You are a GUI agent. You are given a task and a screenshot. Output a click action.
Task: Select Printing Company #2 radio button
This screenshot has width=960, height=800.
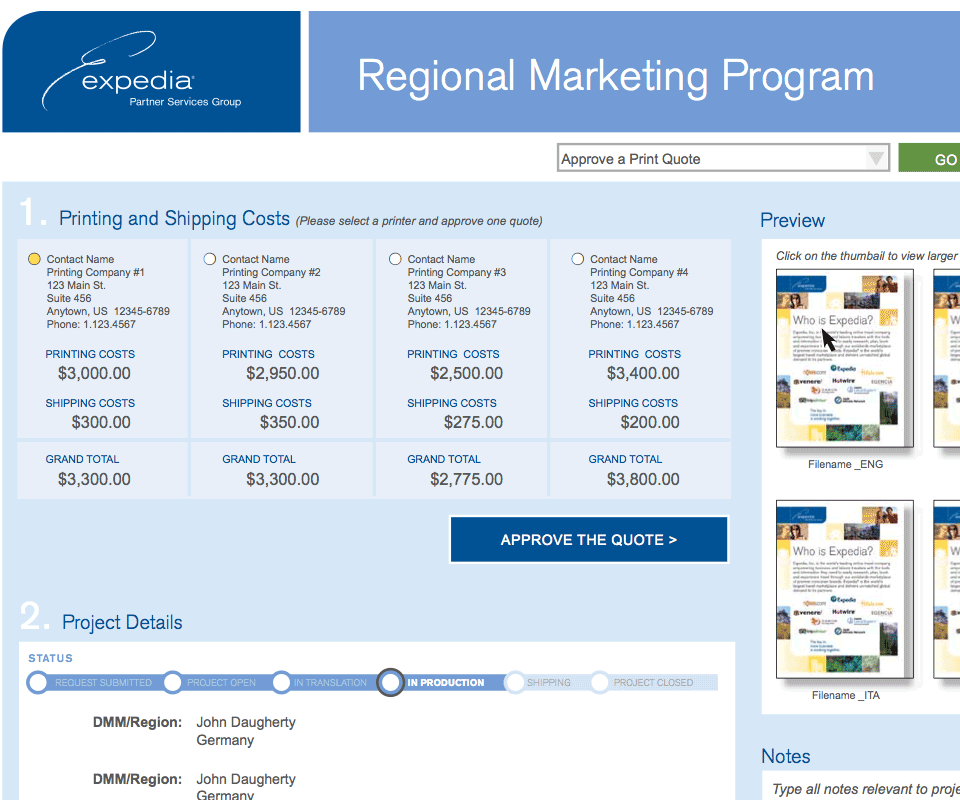tap(210, 259)
